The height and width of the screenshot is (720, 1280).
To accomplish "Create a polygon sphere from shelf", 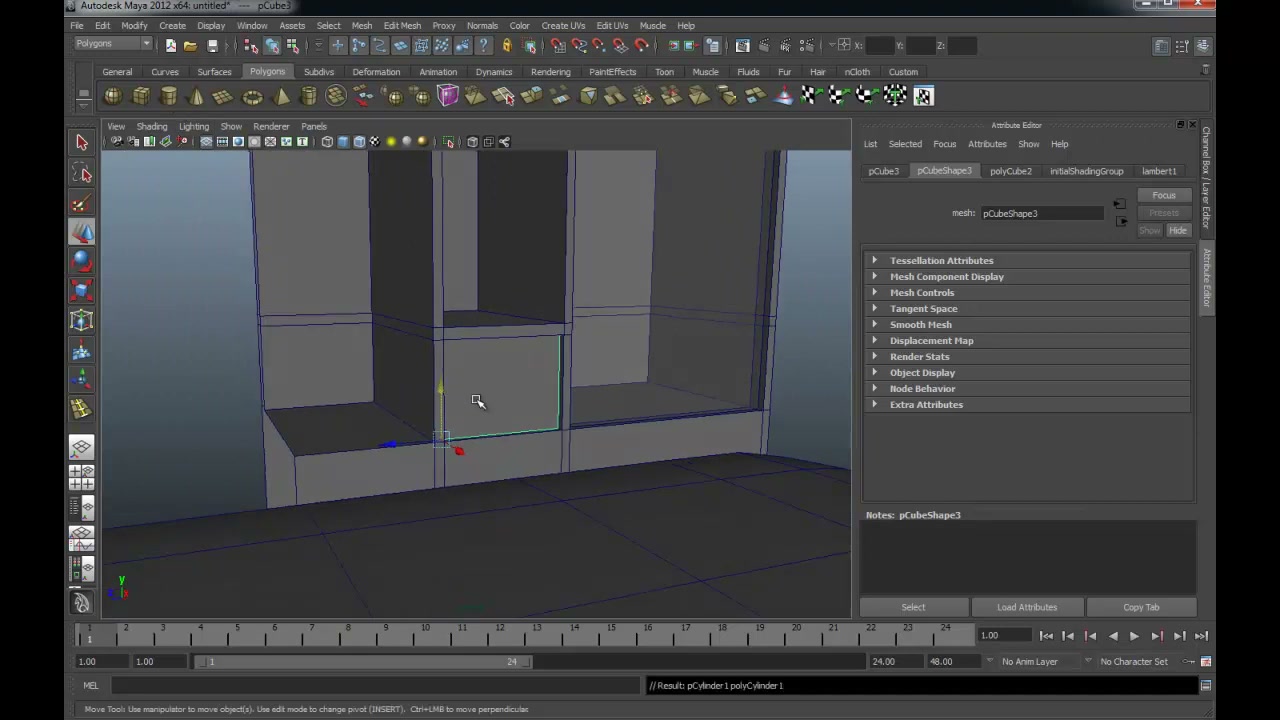I will click(x=113, y=96).
